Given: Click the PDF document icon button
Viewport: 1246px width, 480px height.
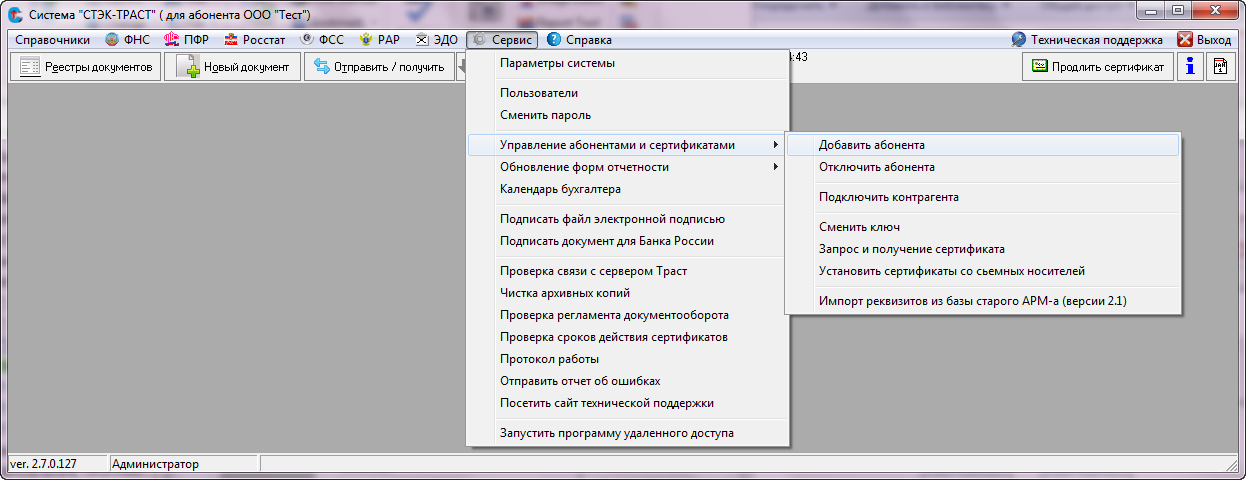Looking at the screenshot, I should 1220,67.
